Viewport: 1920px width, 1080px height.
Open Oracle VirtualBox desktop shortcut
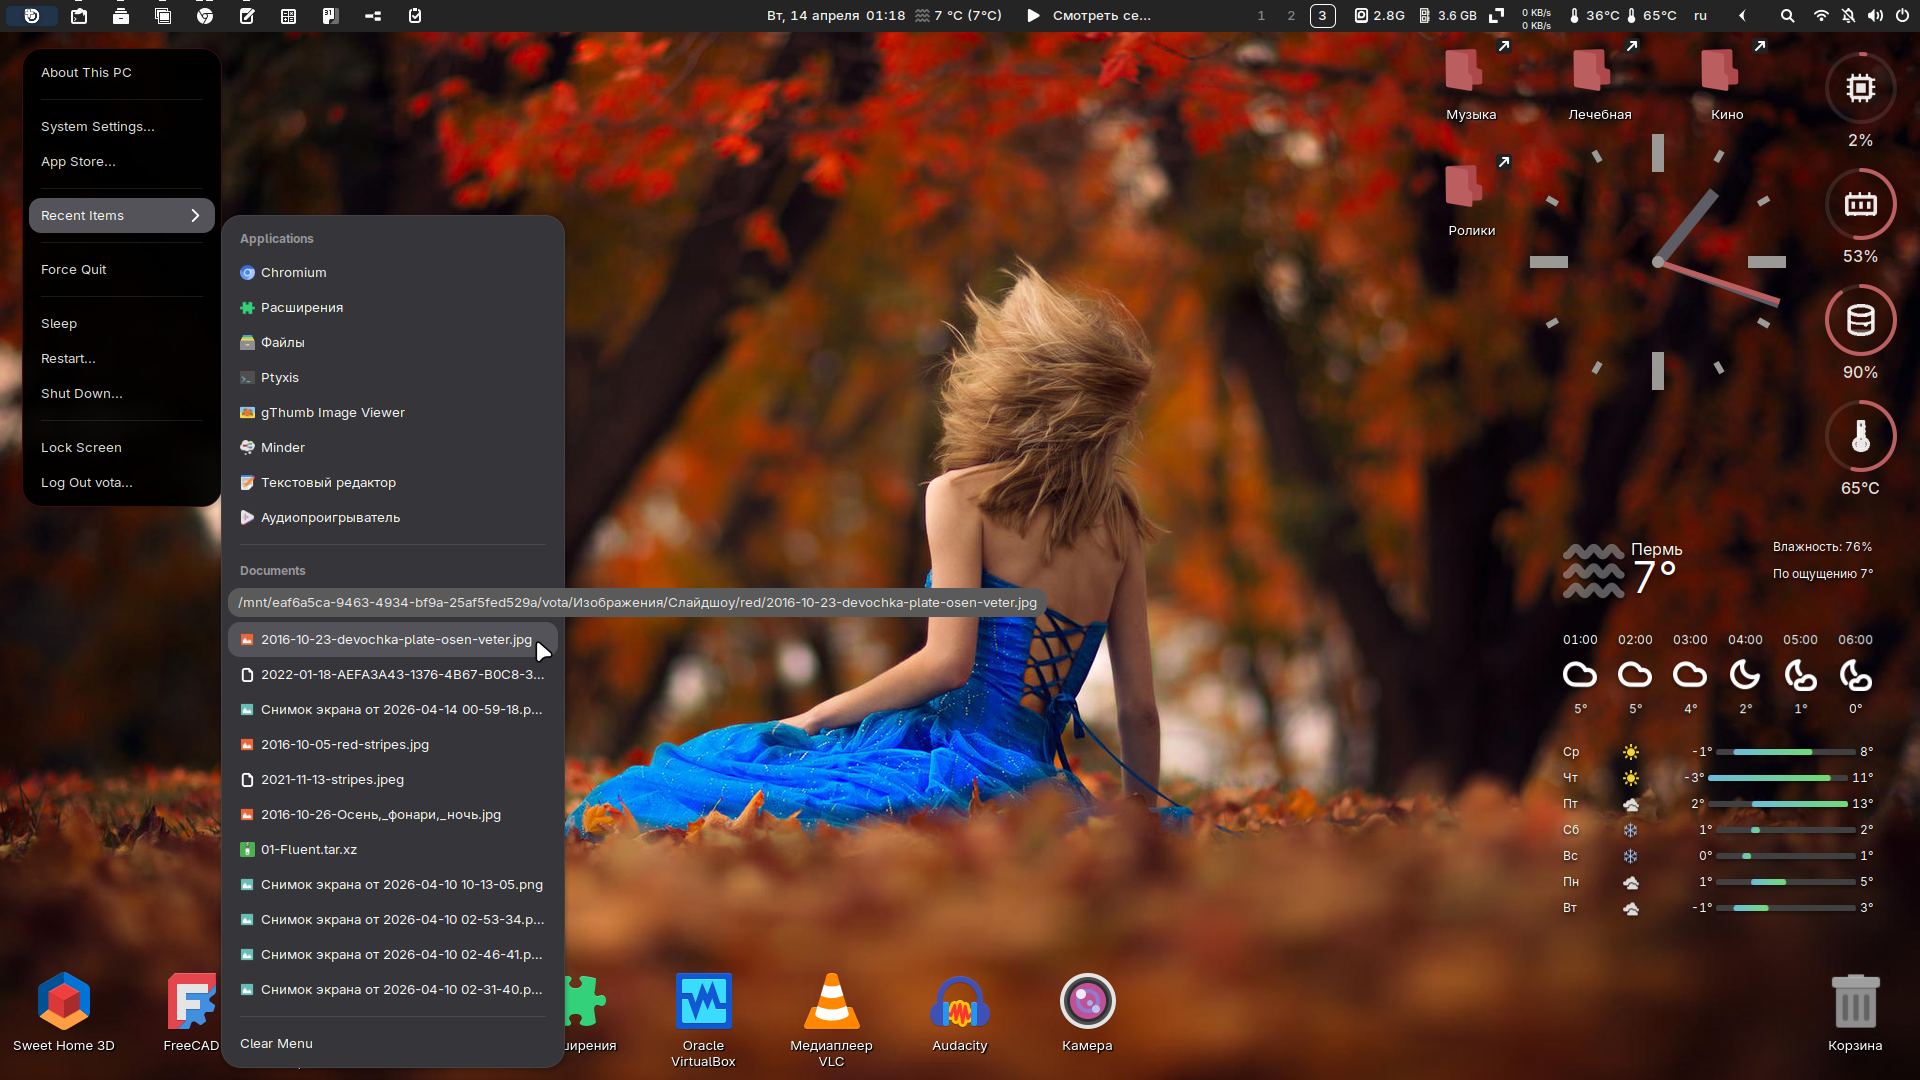tap(703, 1002)
